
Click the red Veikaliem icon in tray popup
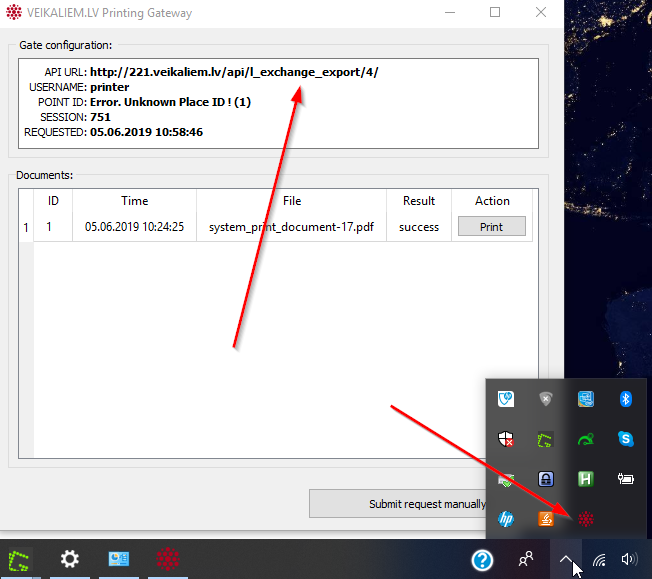[x=586, y=519]
